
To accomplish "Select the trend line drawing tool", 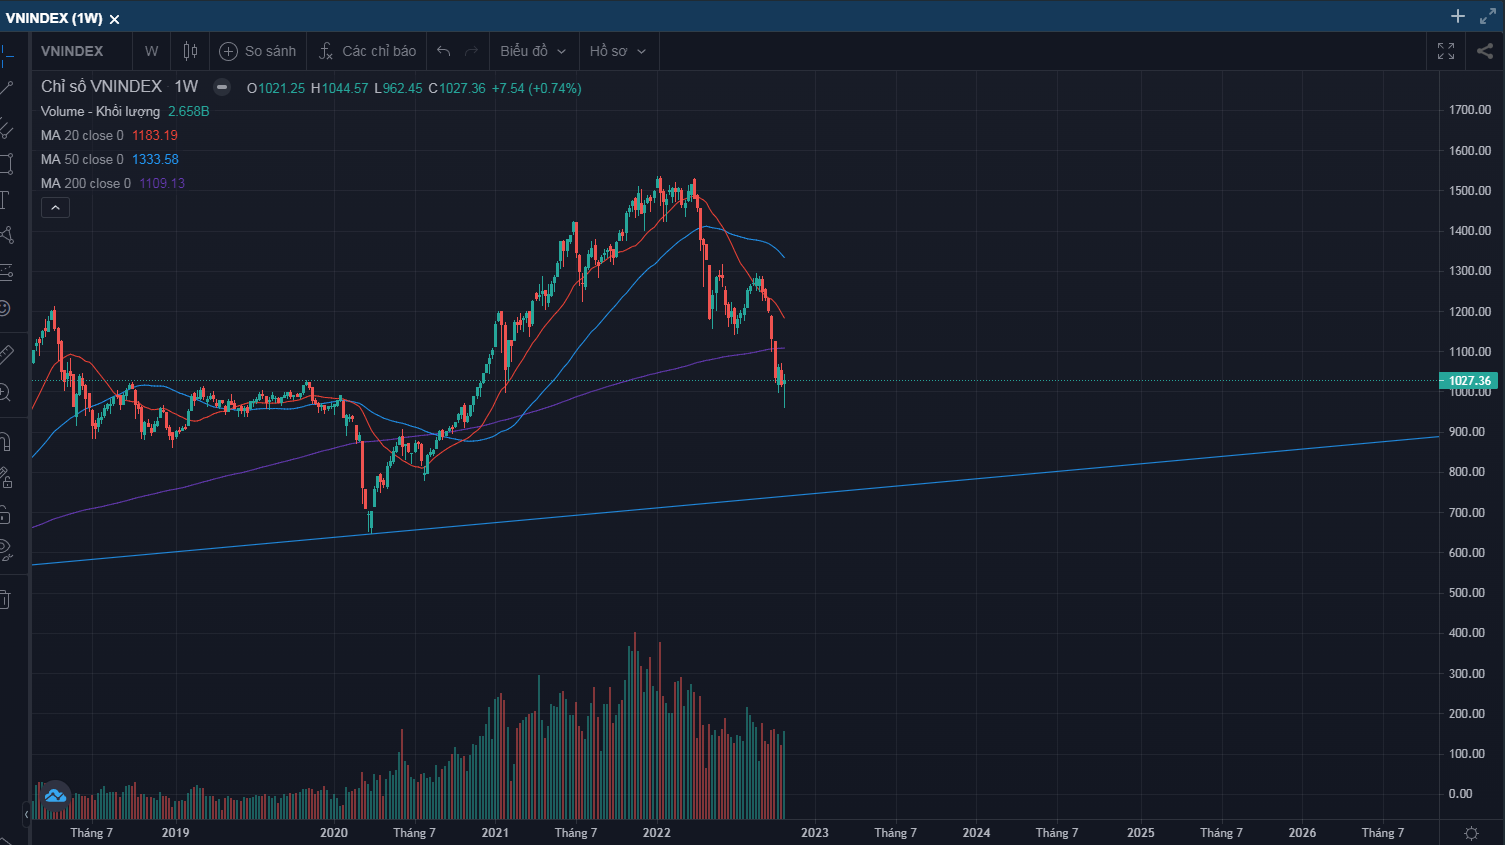I will coord(6,89).
